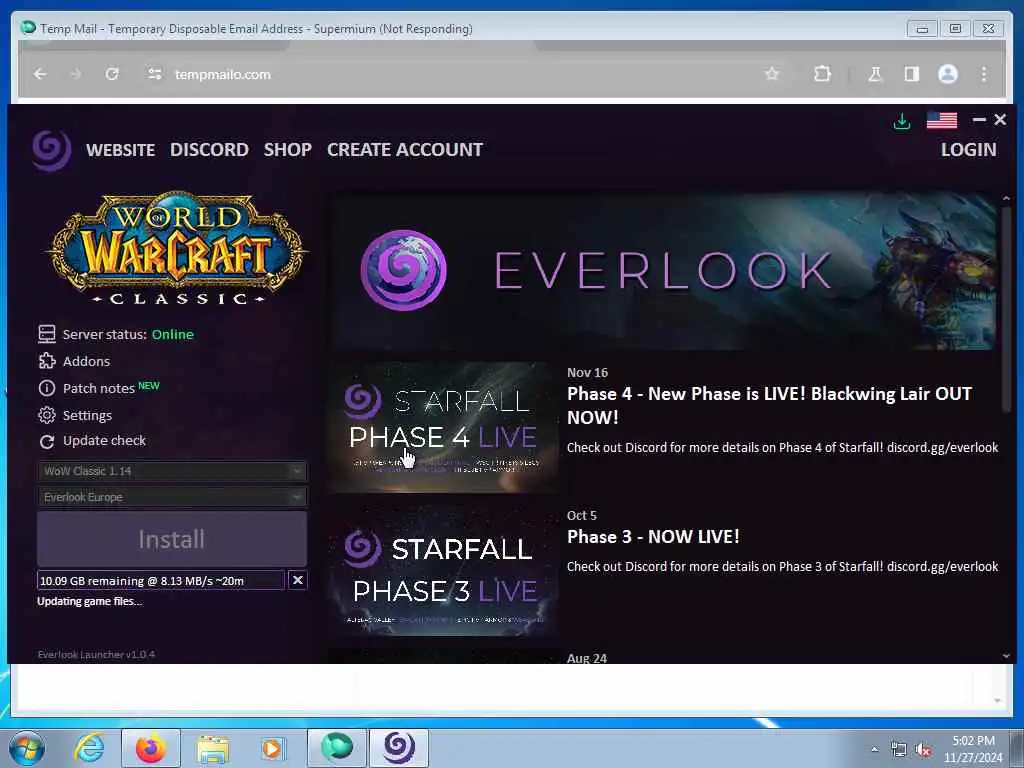Click the Everlook swirl logo in launcher header
The height and width of the screenshot is (768, 1024).
point(52,150)
